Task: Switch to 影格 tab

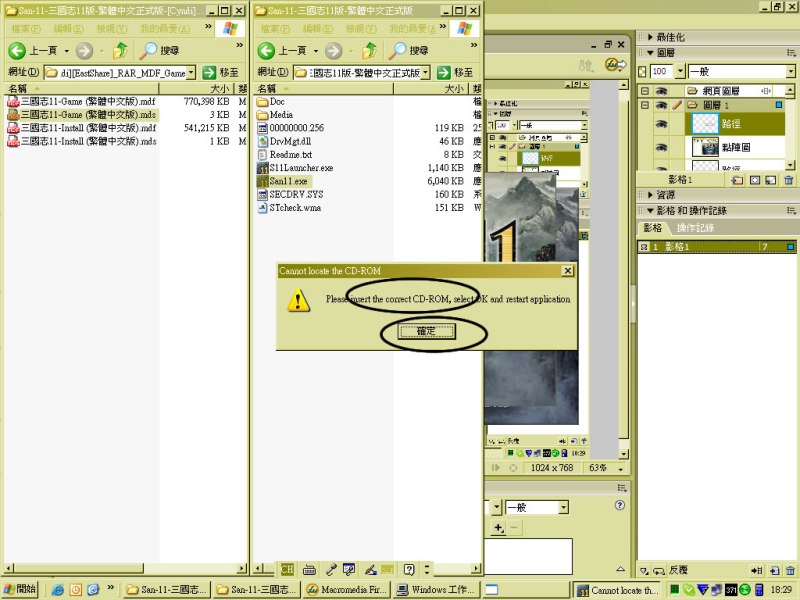Action: [653, 228]
